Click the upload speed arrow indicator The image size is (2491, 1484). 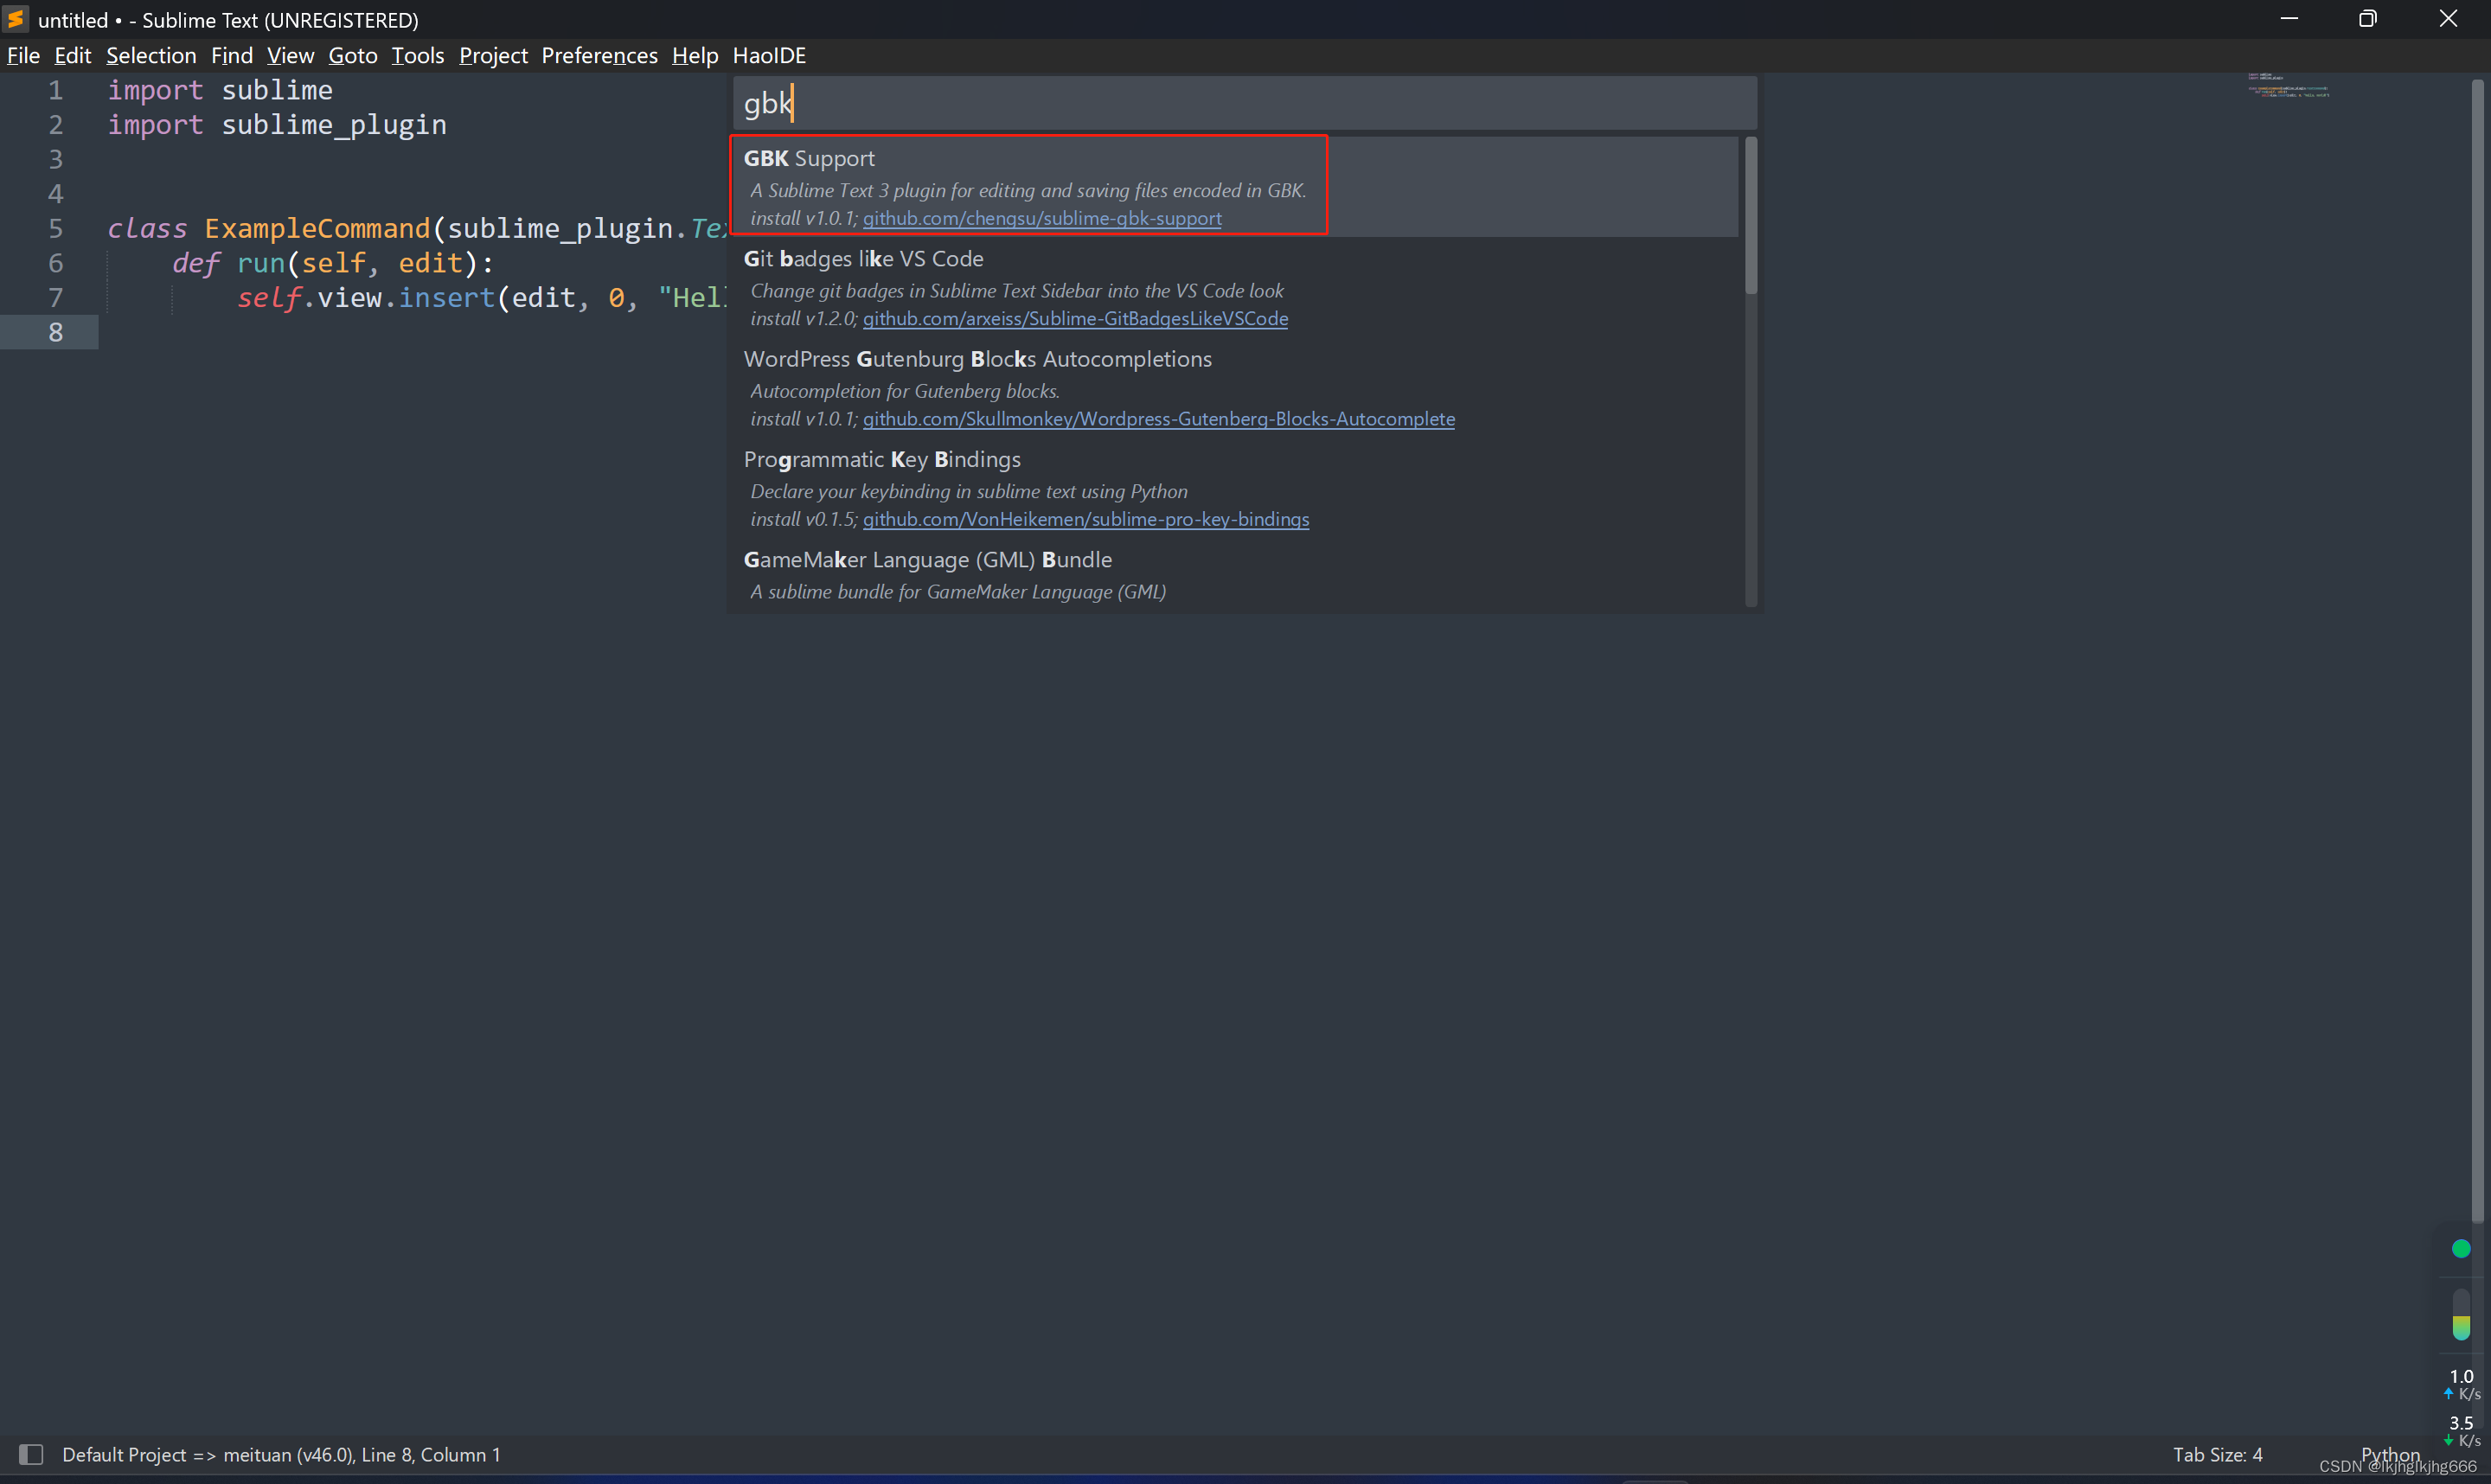2448,1393
